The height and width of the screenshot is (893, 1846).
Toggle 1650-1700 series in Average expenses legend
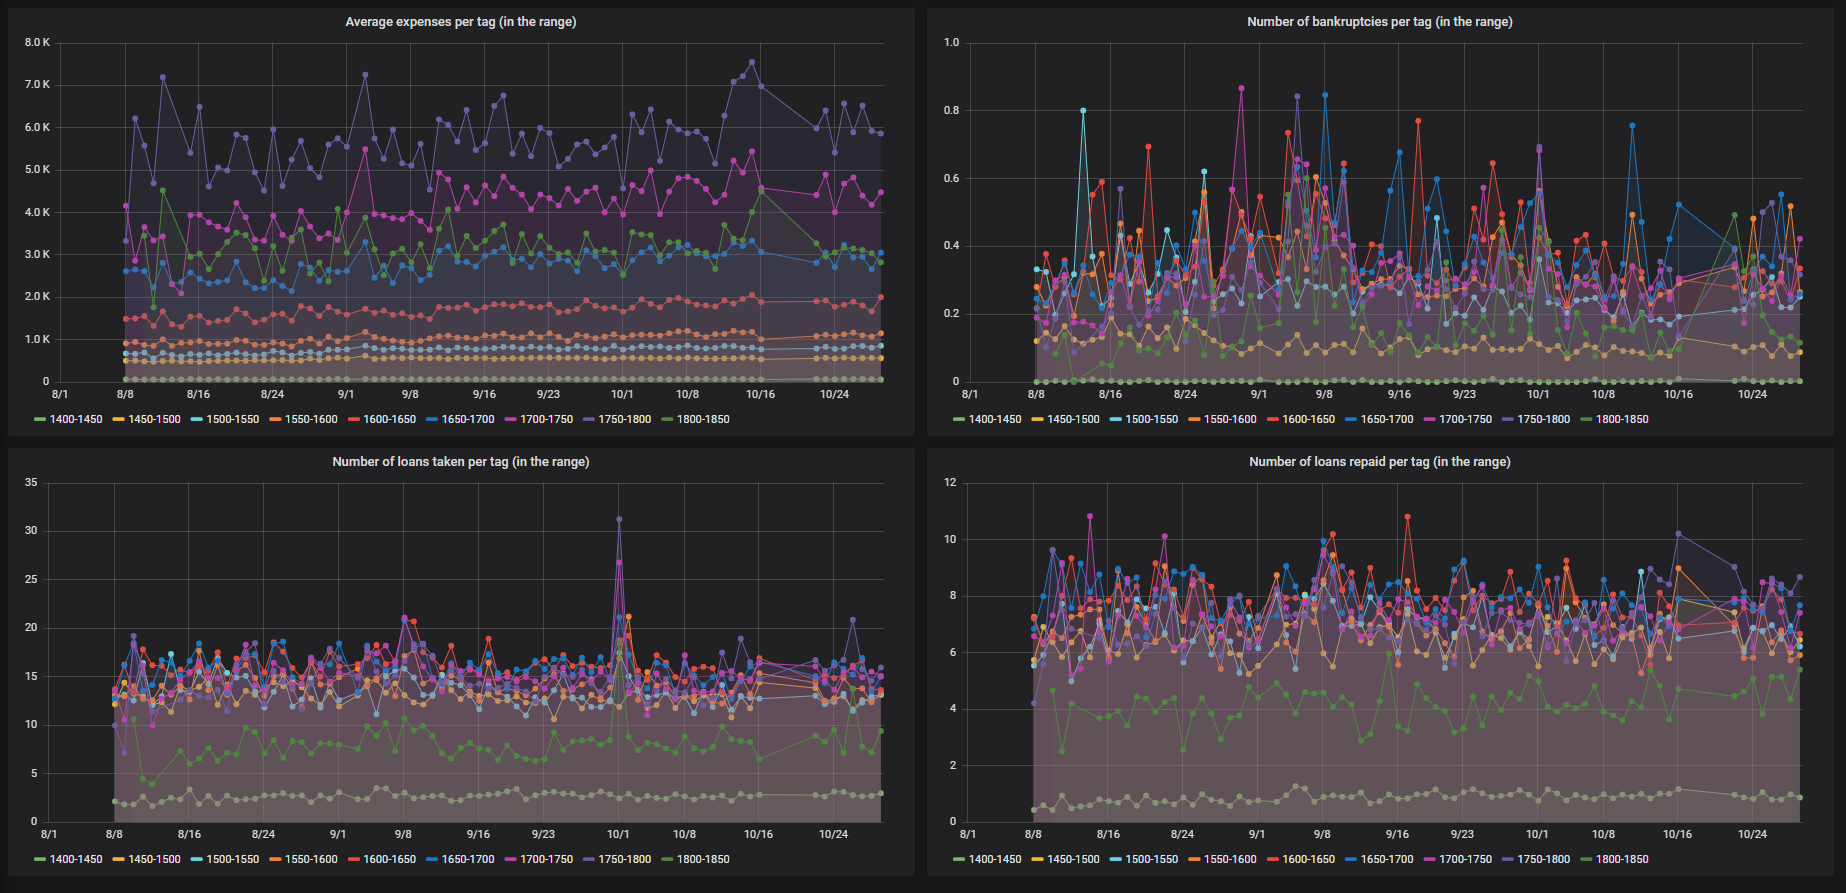[460, 419]
